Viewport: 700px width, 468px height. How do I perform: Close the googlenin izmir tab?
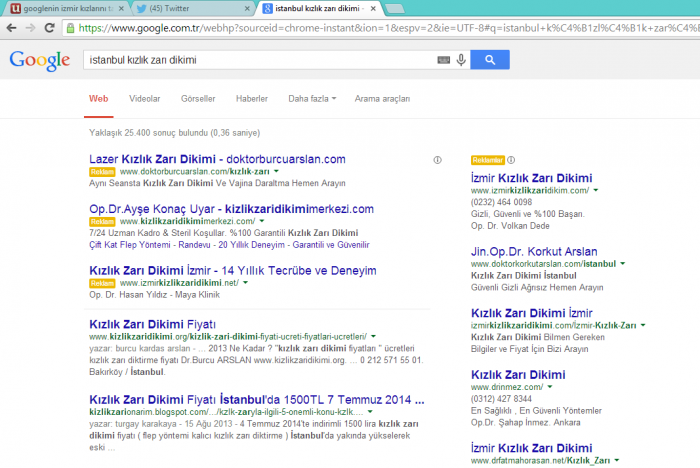coord(121,8)
